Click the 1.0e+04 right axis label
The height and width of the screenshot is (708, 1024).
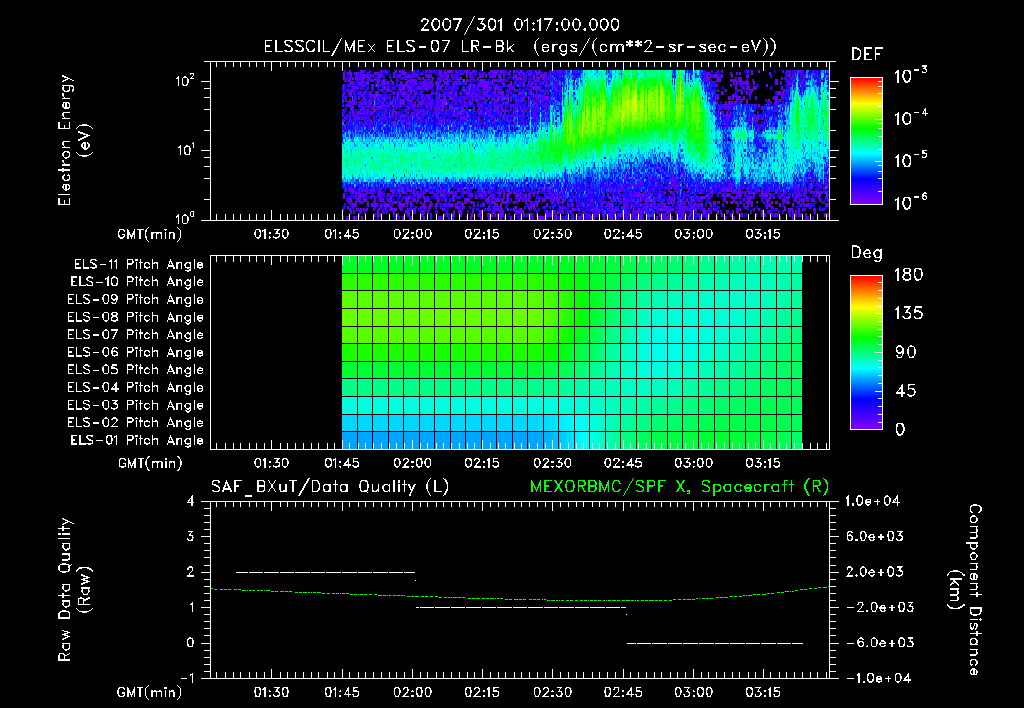(872, 501)
